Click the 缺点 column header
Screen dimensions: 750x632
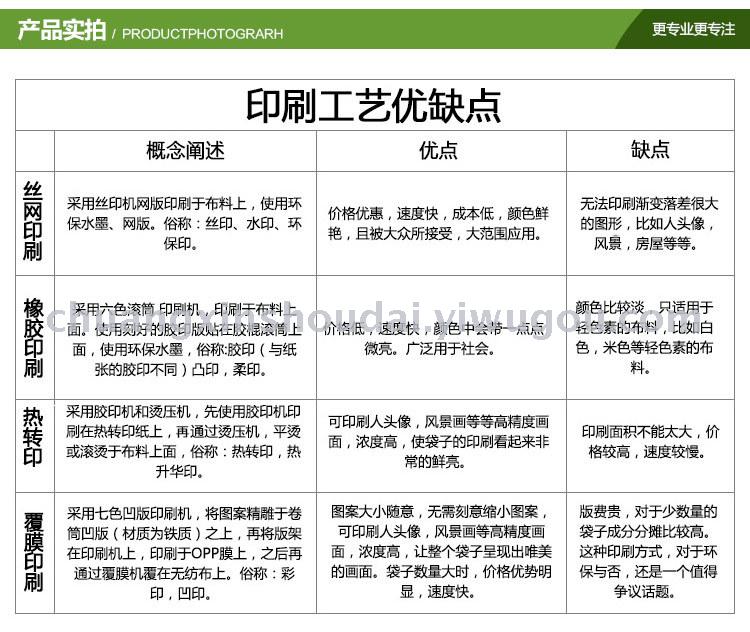coord(650,150)
